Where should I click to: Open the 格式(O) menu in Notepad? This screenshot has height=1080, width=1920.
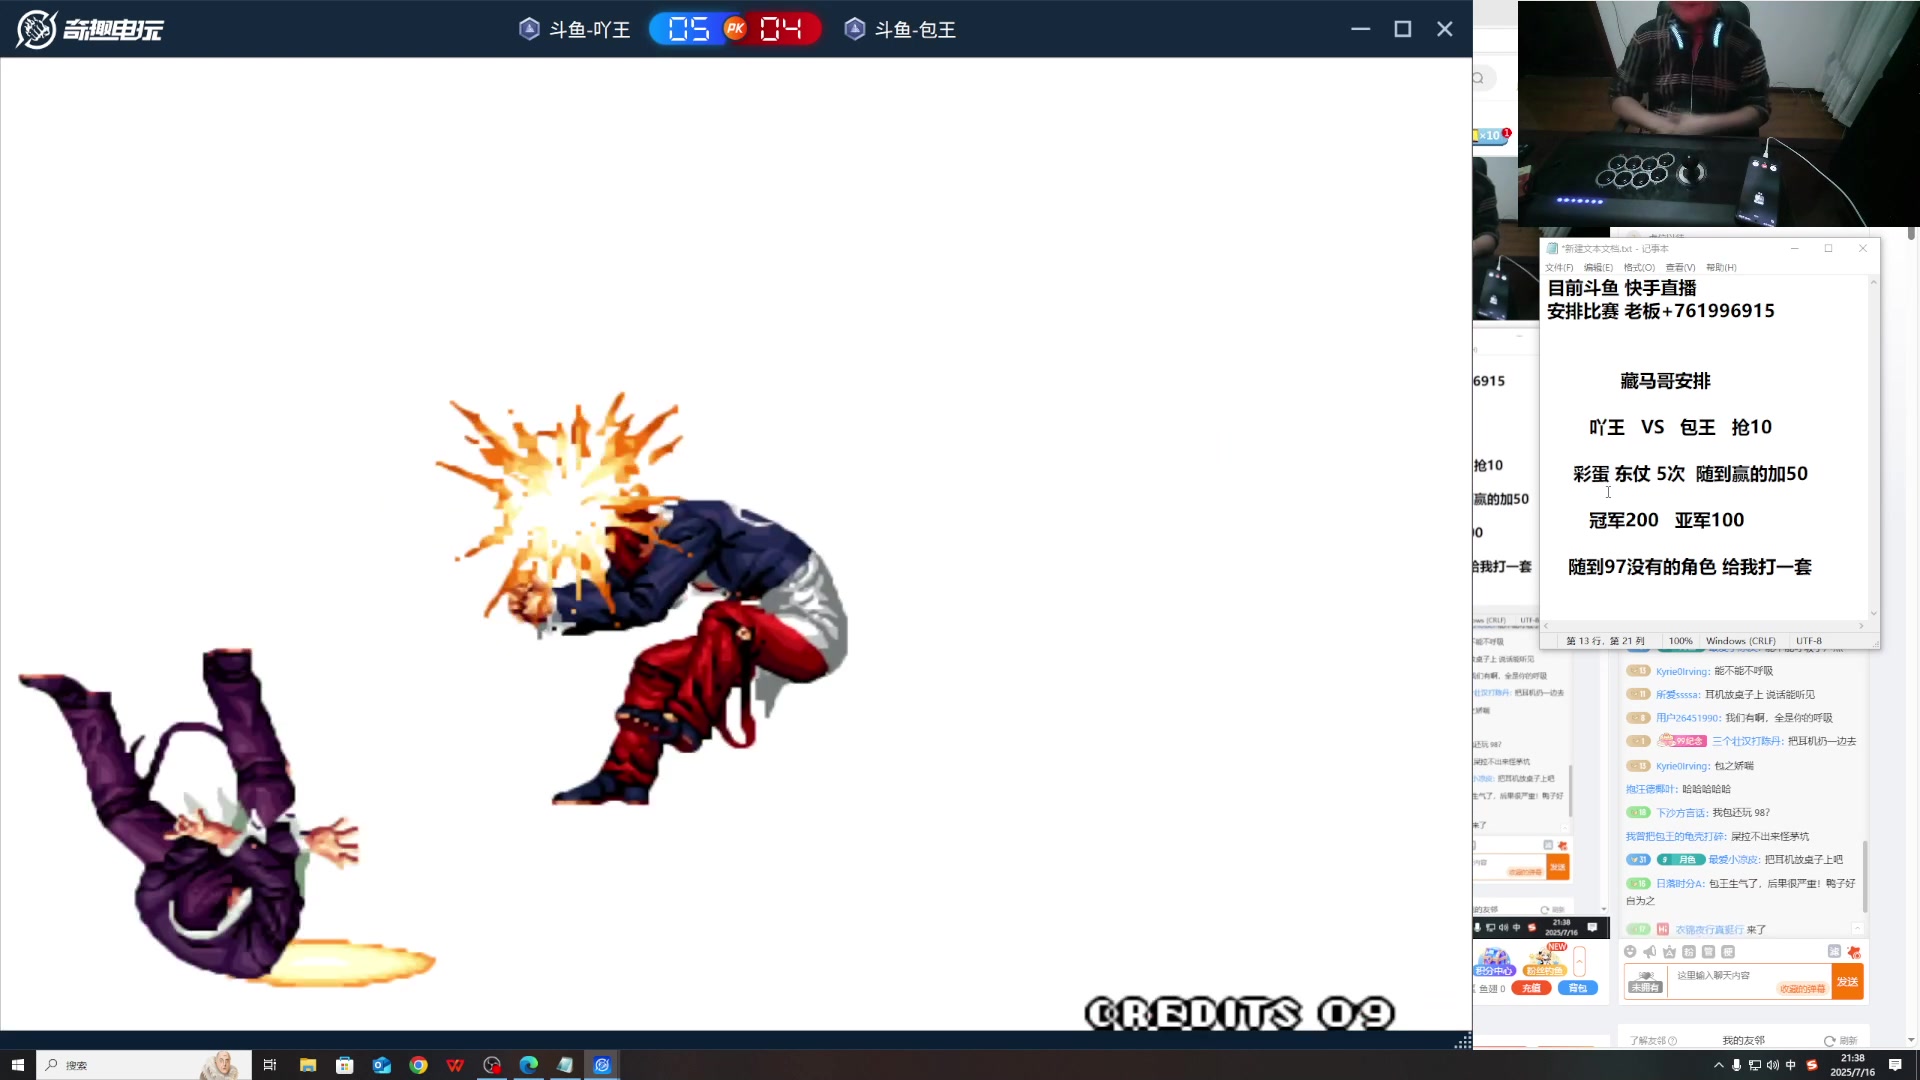tap(1639, 267)
